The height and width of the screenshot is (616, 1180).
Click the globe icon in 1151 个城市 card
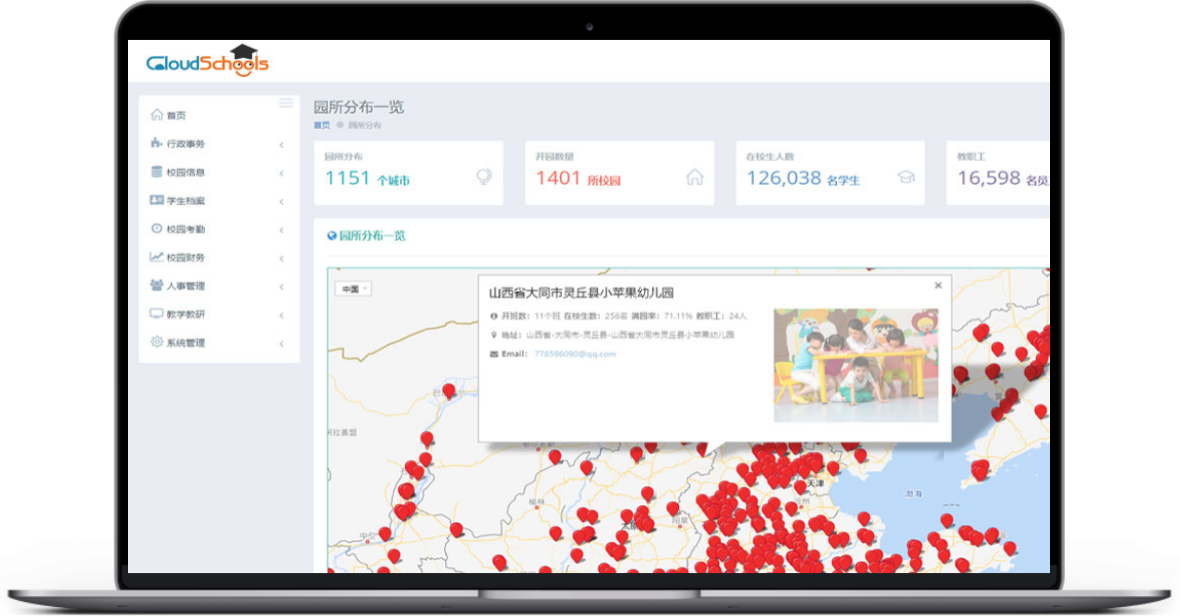point(484,177)
